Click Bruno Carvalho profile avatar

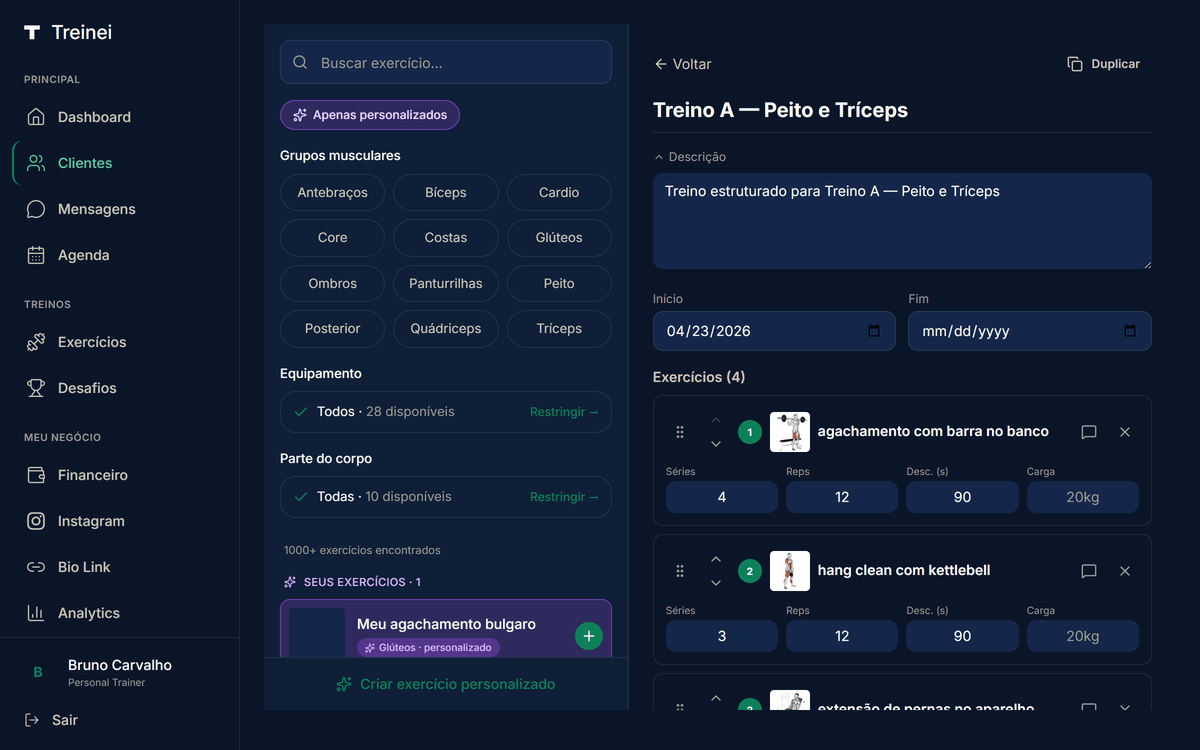pyautogui.click(x=38, y=673)
